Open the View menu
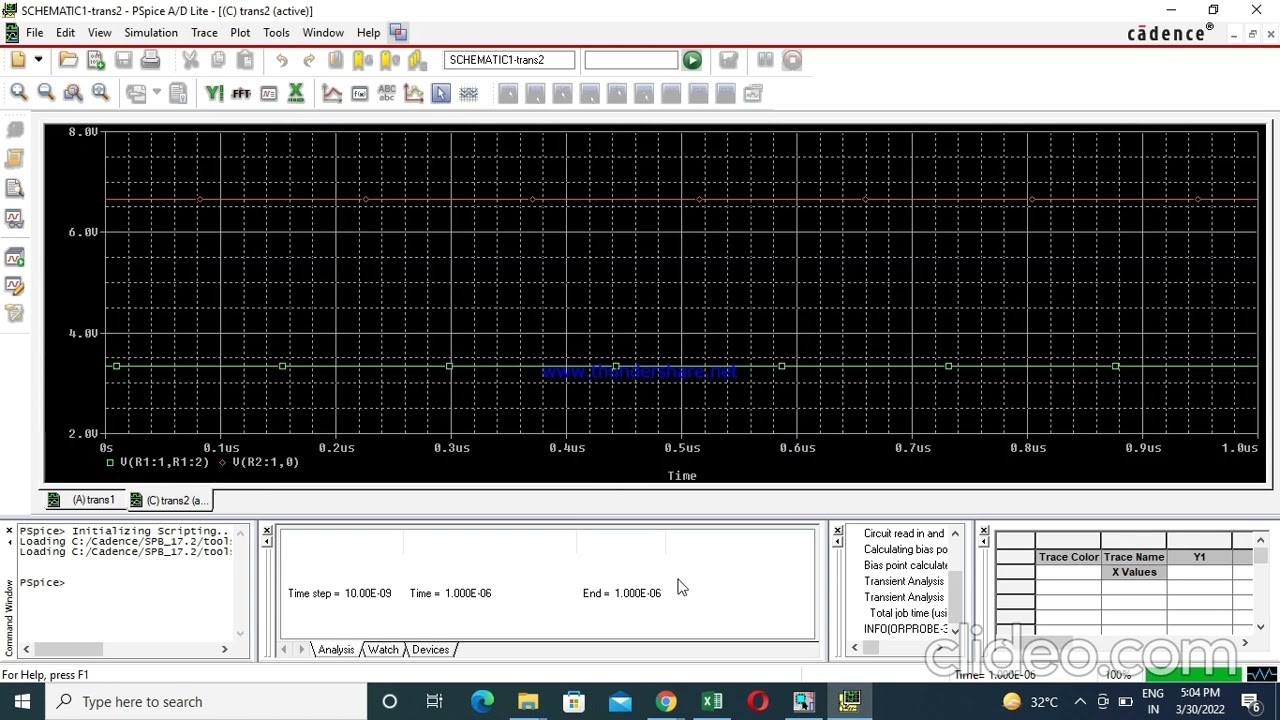 99,33
